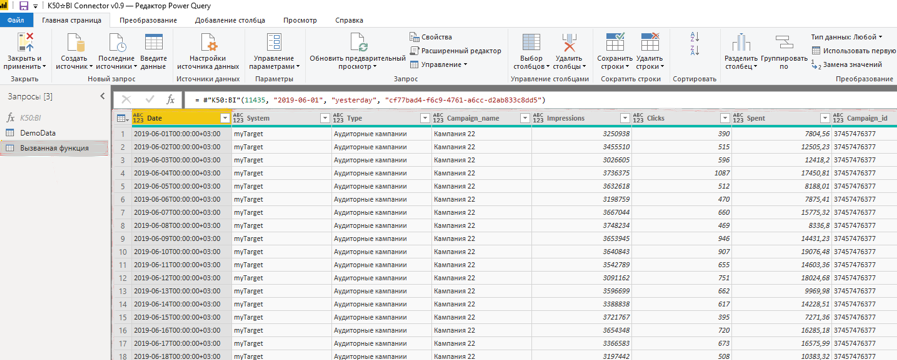The height and width of the screenshot is (360, 897).
Task: Open Управление dropdown in Запрос group
Action: [x=439, y=65]
